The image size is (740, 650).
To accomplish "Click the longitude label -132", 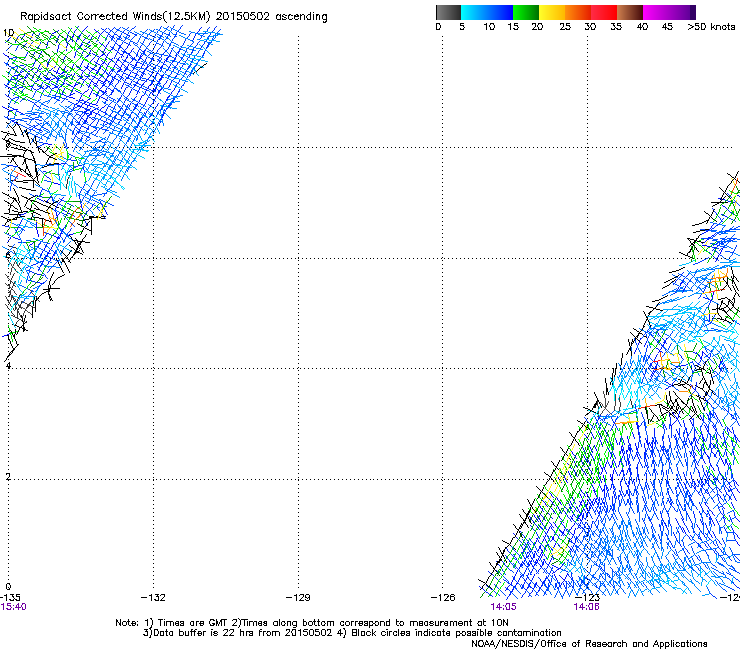I will [x=153, y=598].
